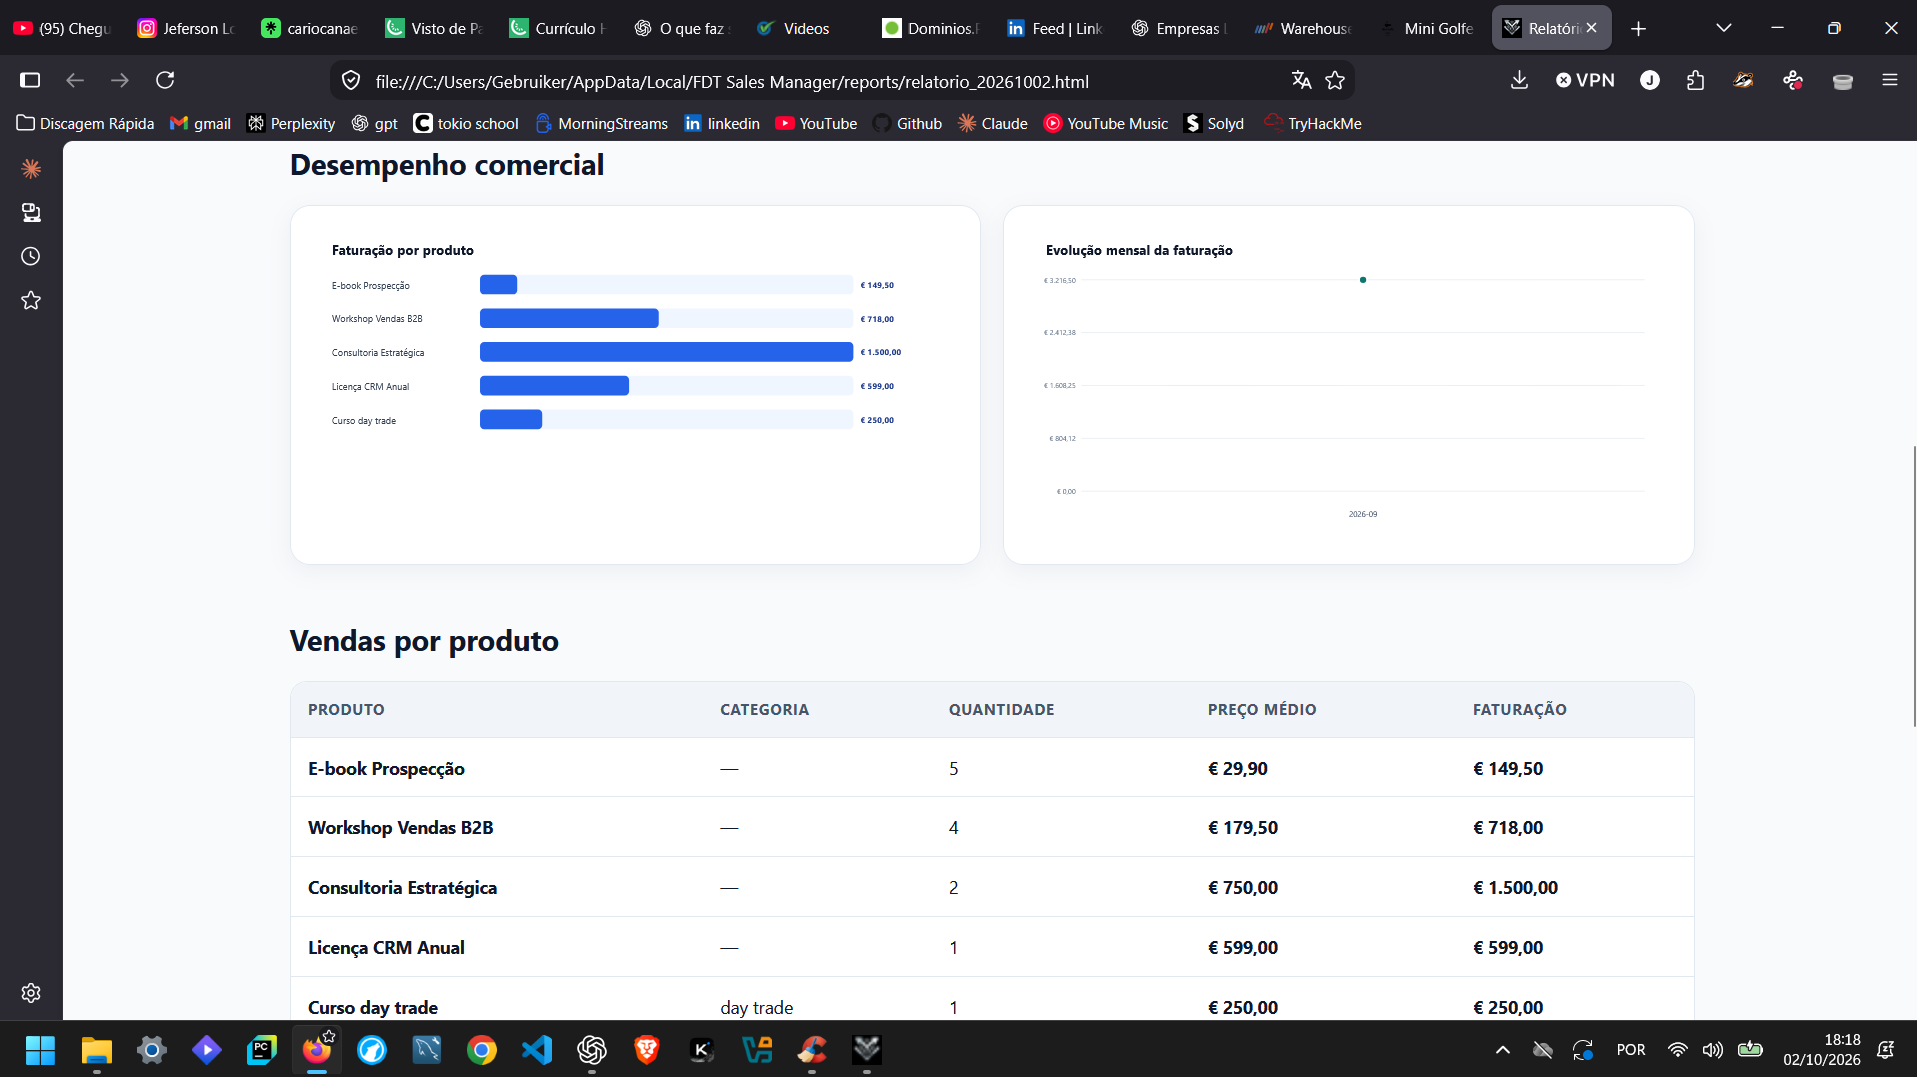Image resolution: width=1917 pixels, height=1077 pixels.
Task: Open File Explorer from the taskbar
Action: click(96, 1050)
